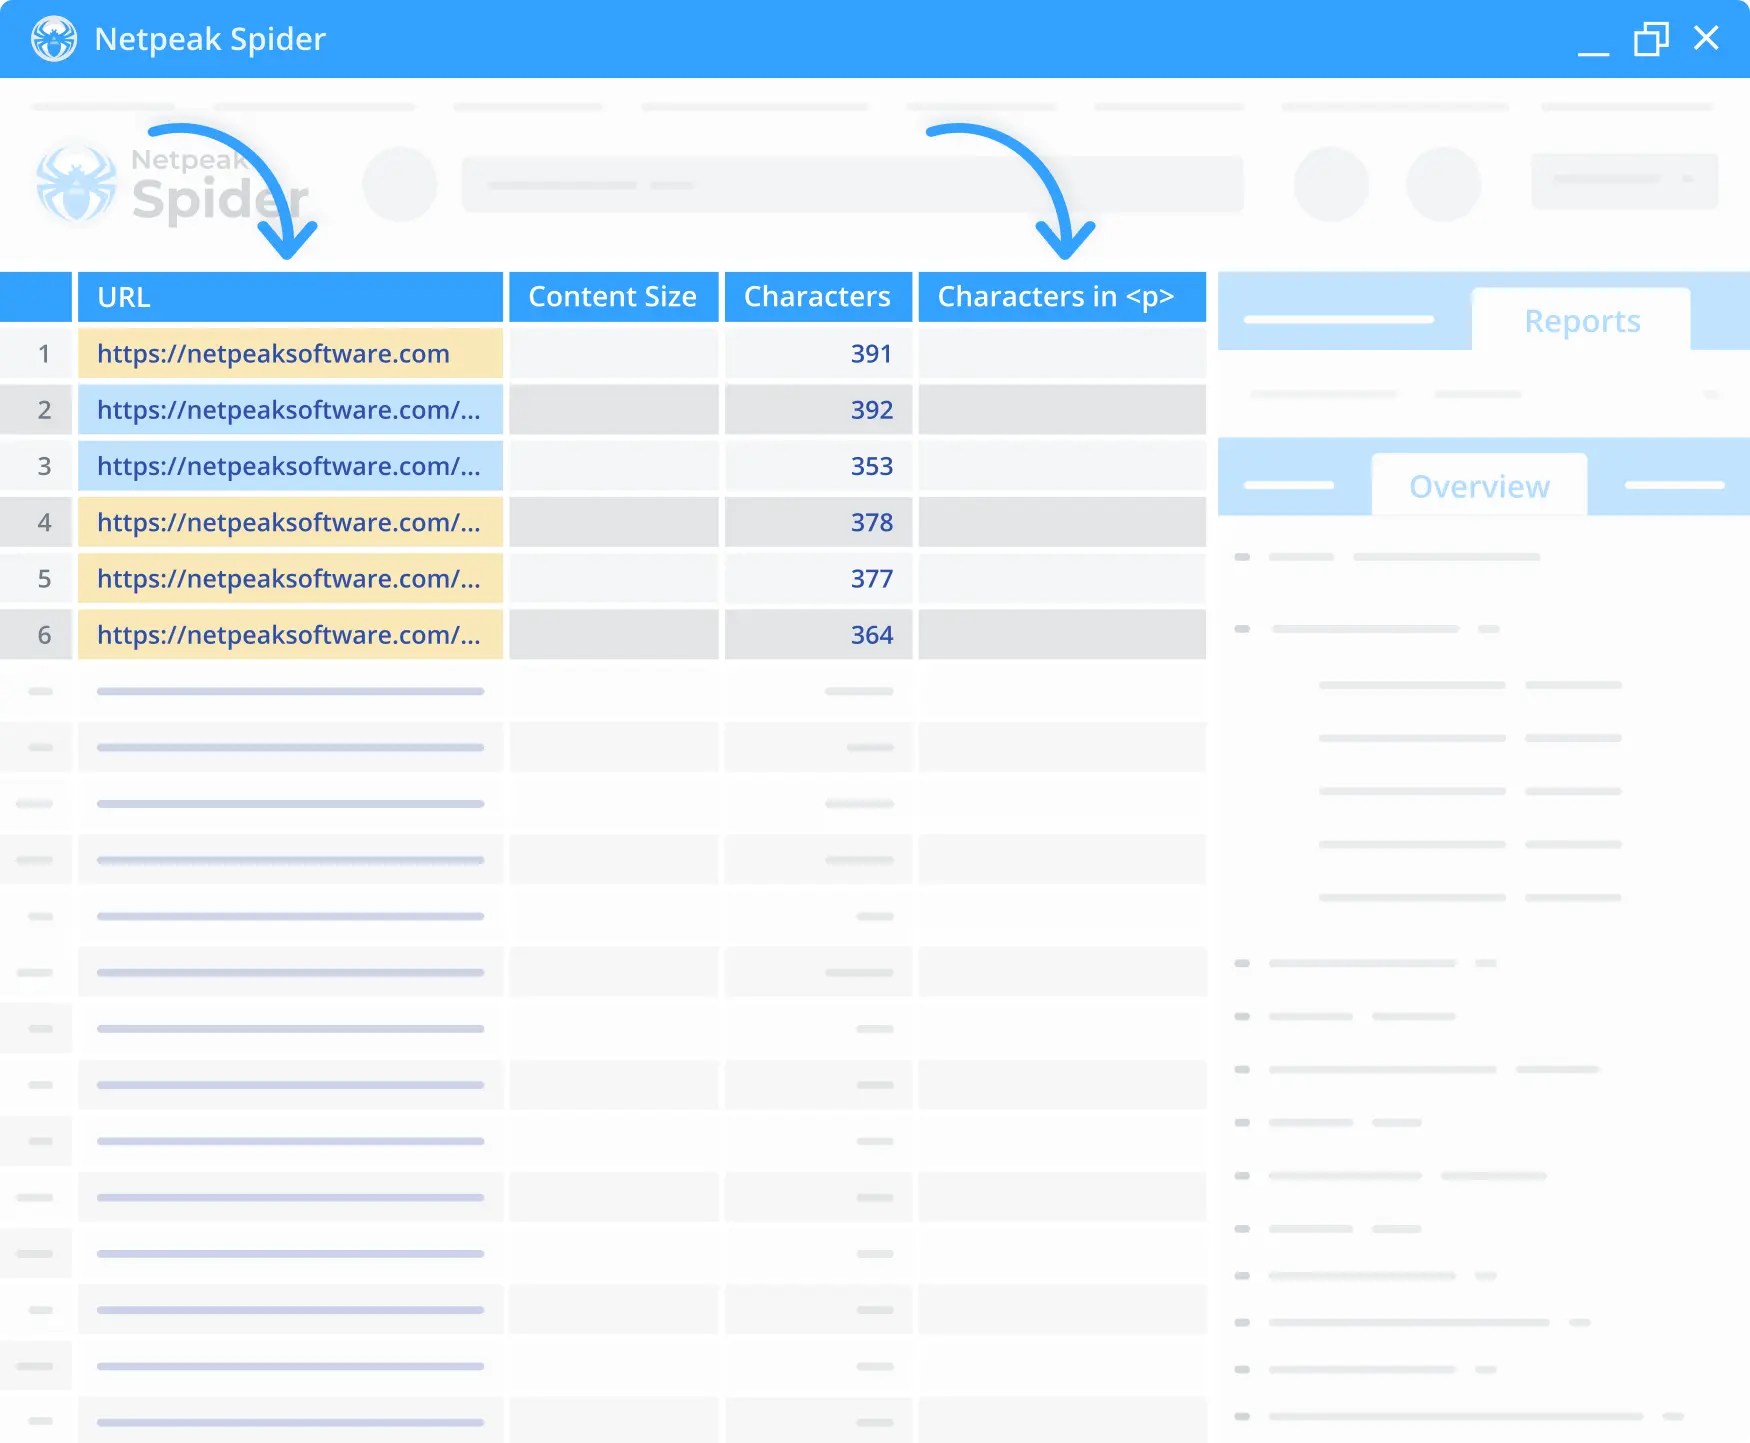Viewport: 1750px width, 1443px height.
Task: Click the Characters value 364 in row 6
Action: [x=871, y=634]
